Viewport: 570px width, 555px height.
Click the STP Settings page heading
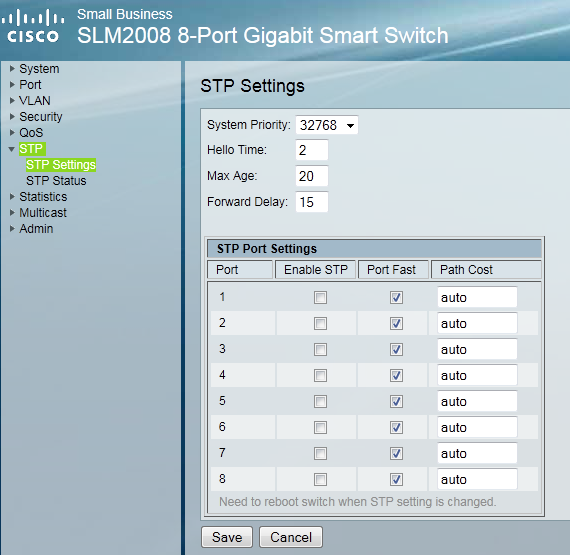252,86
